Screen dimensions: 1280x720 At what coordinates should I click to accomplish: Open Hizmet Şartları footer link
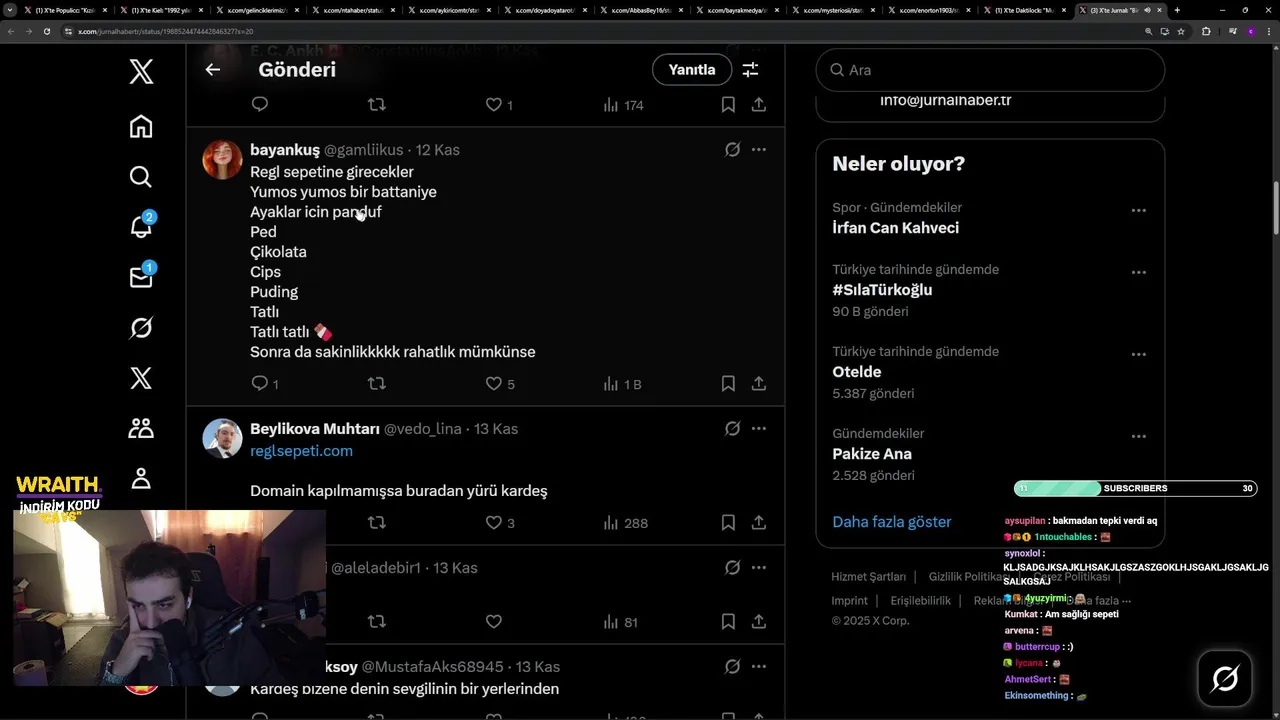tap(868, 577)
